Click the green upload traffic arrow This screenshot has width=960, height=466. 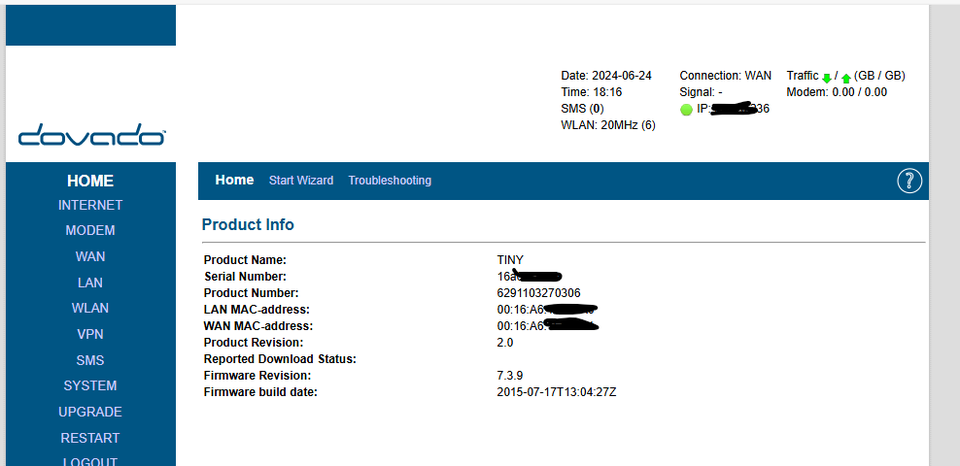846,77
